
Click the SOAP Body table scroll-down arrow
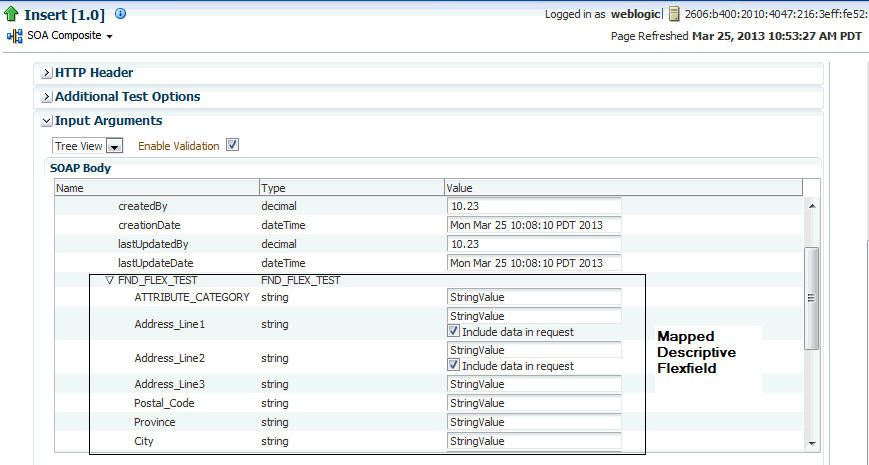[812, 443]
